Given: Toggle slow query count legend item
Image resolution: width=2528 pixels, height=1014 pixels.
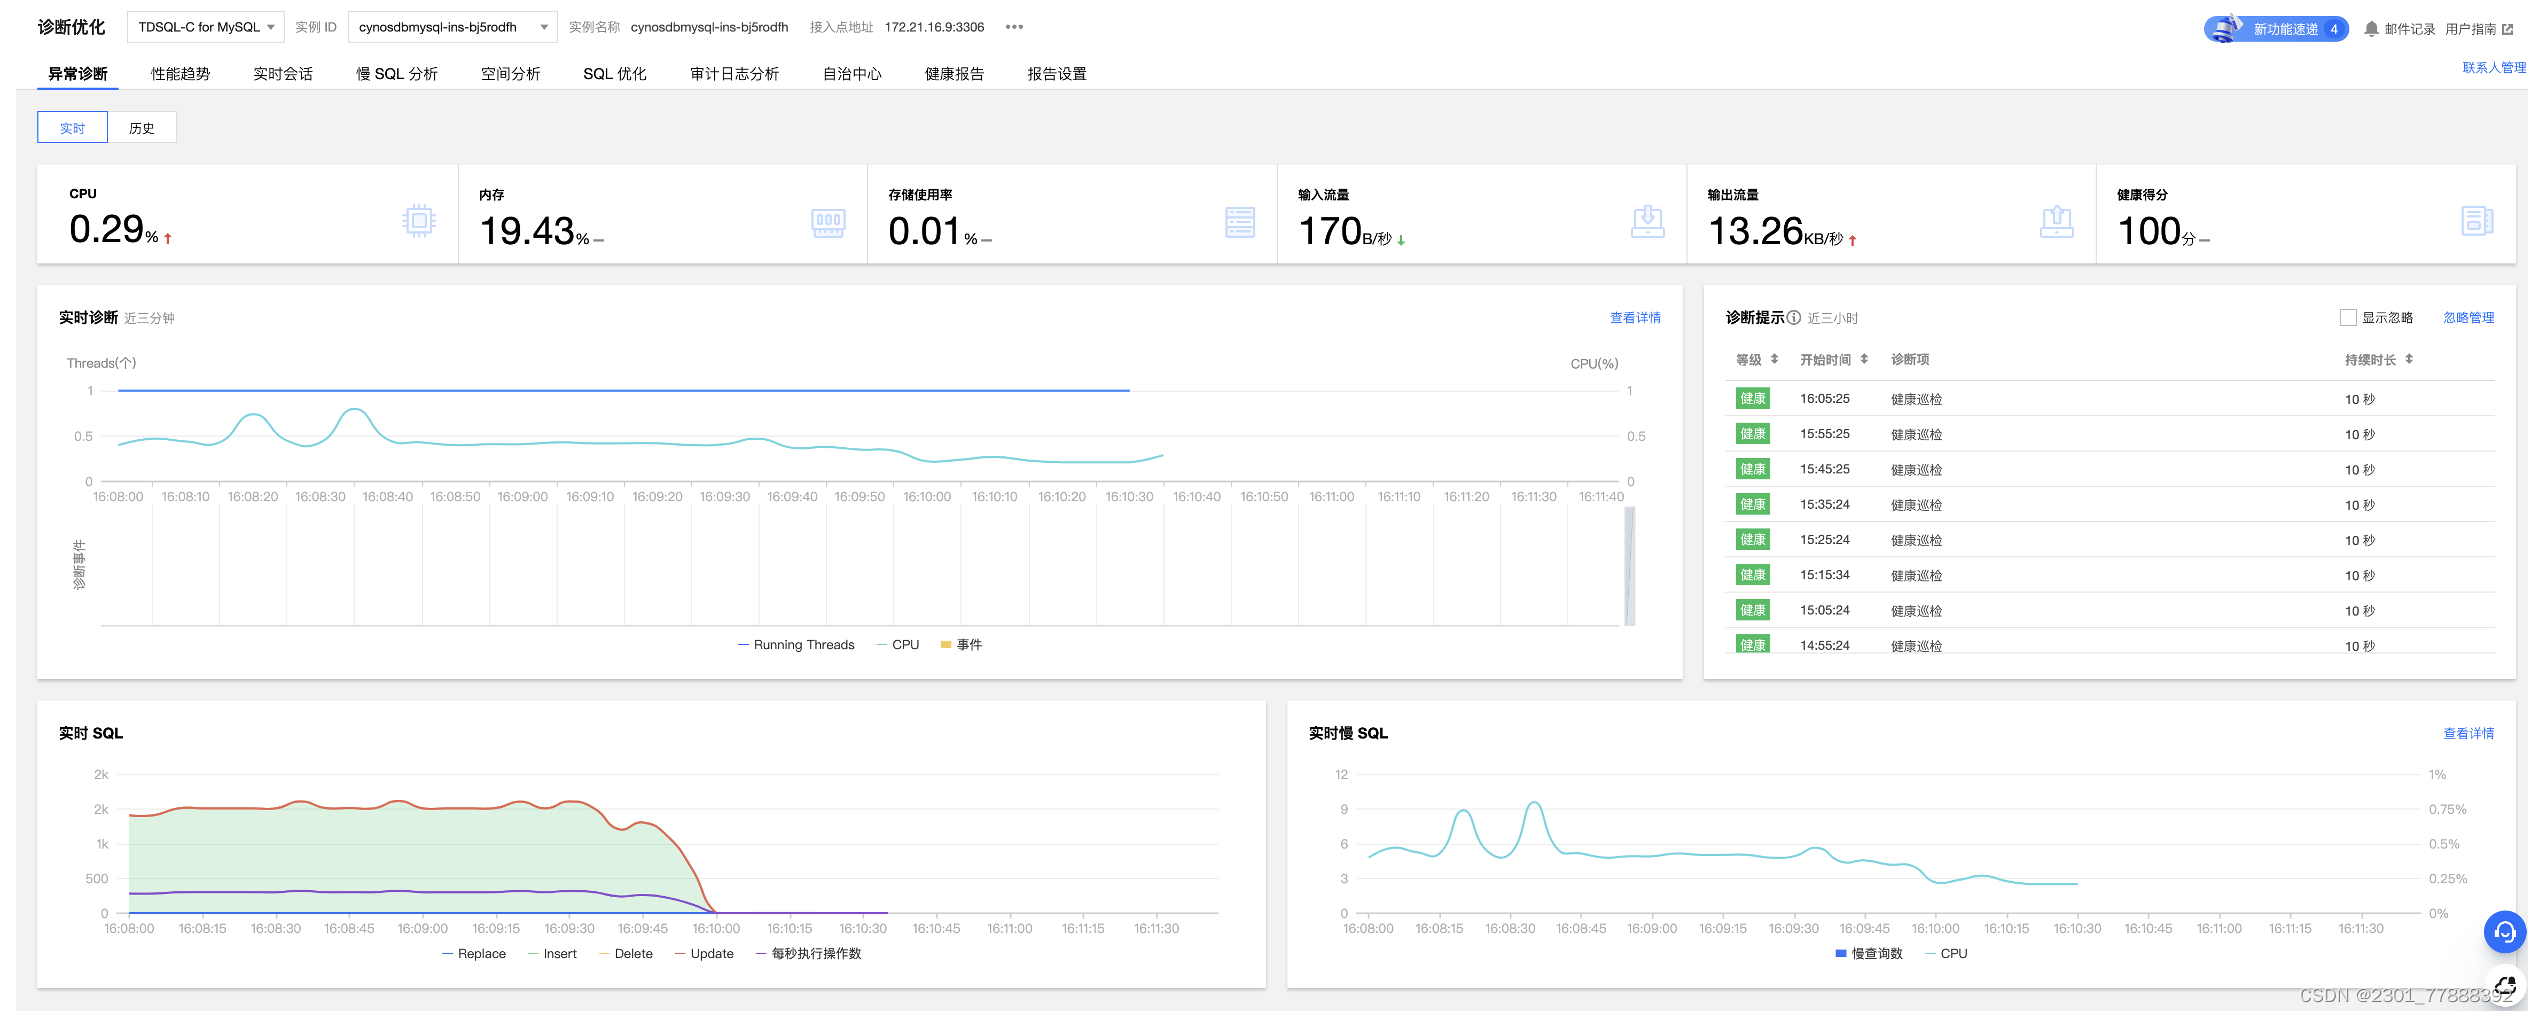Looking at the screenshot, I should [1869, 954].
